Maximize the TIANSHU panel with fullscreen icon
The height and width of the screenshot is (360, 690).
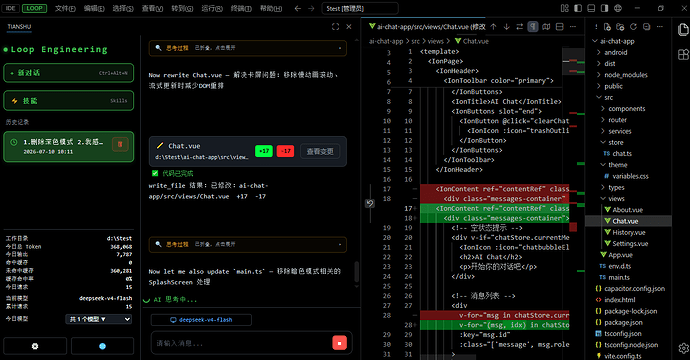335,27
